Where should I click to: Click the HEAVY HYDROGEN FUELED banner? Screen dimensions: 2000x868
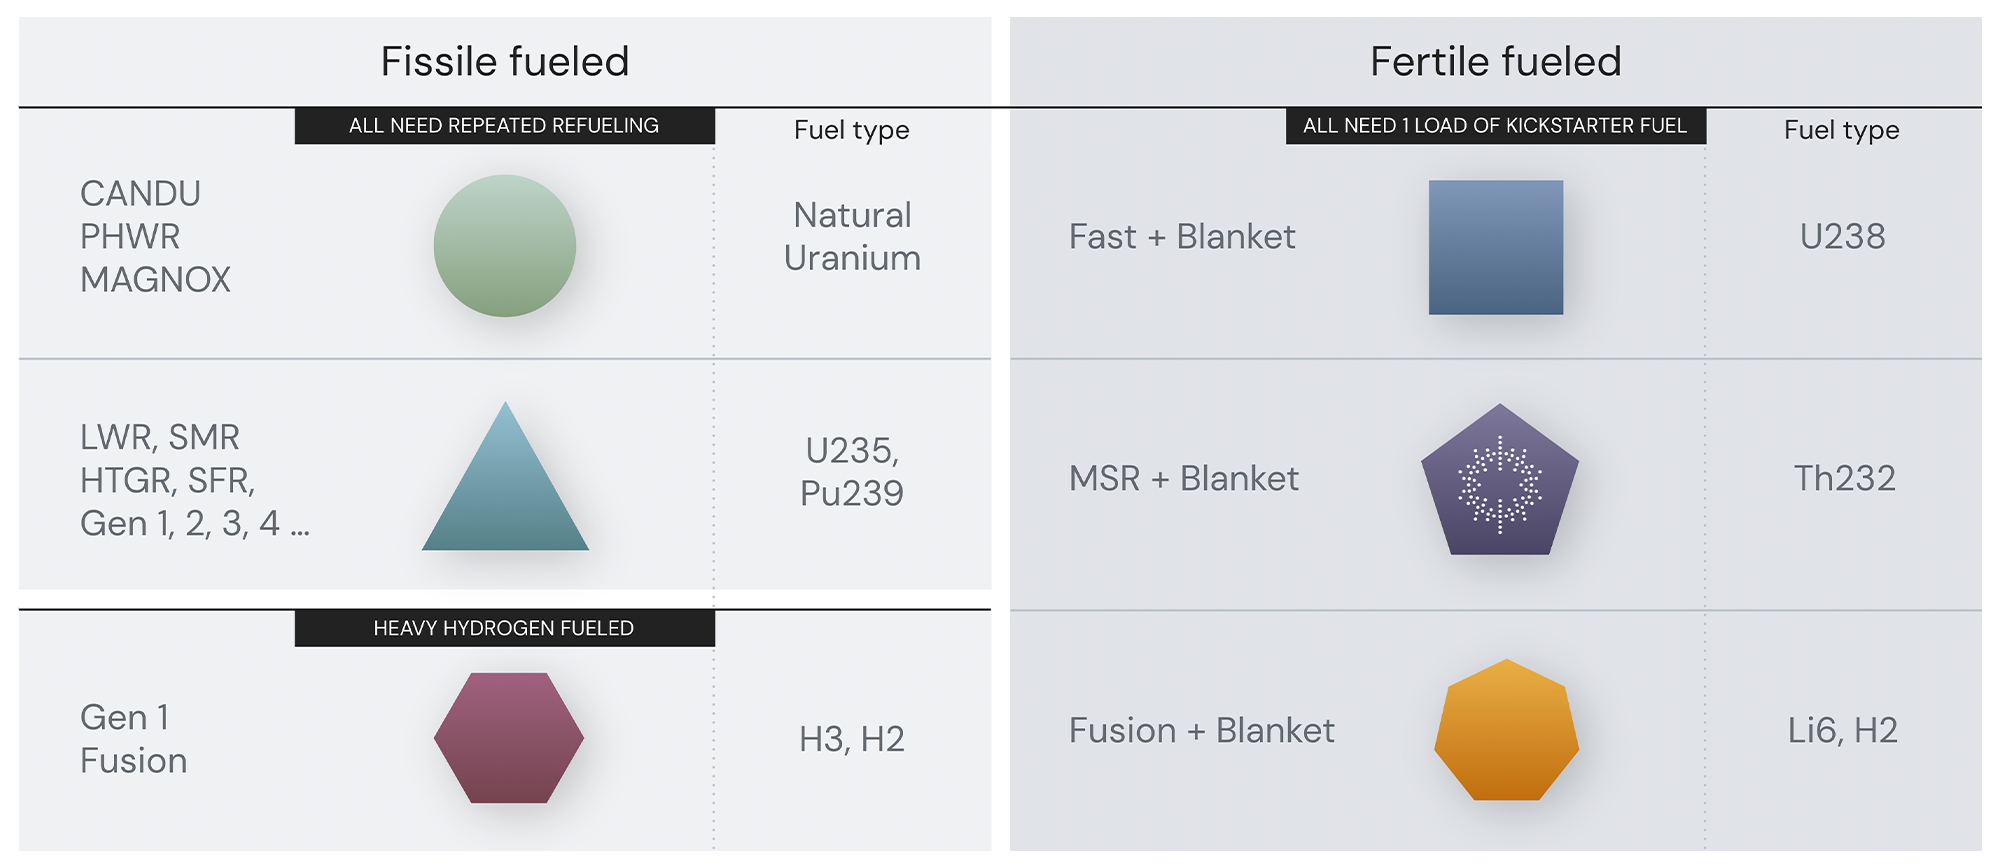click(x=505, y=628)
